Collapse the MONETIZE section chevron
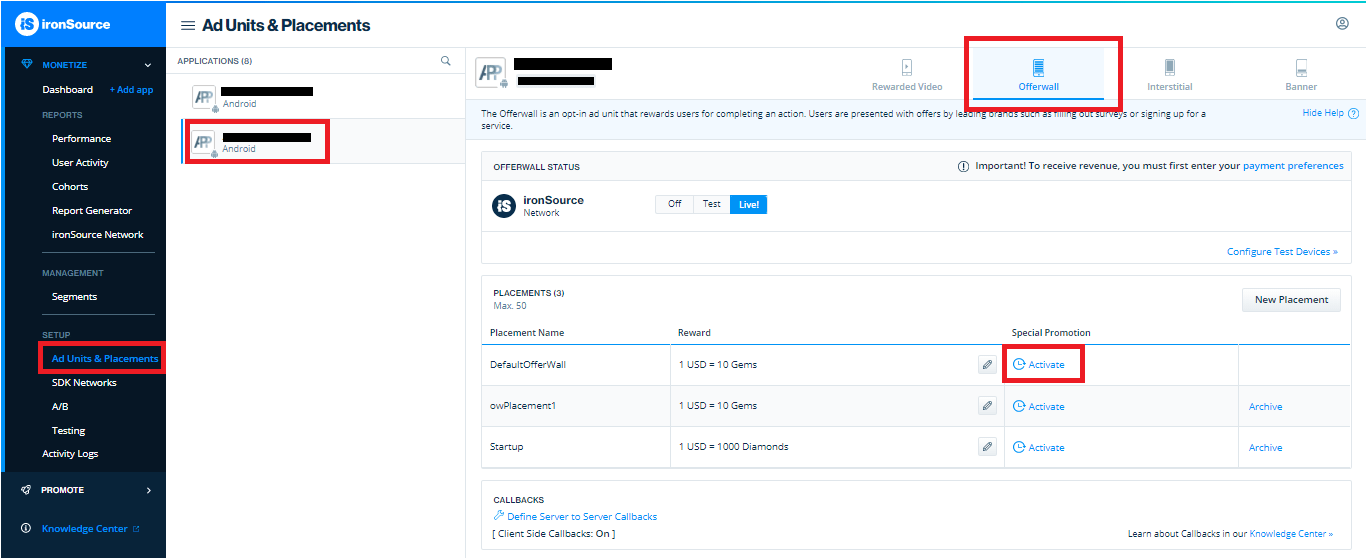Viewport: 1366px width, 560px height. pyautogui.click(x=148, y=65)
